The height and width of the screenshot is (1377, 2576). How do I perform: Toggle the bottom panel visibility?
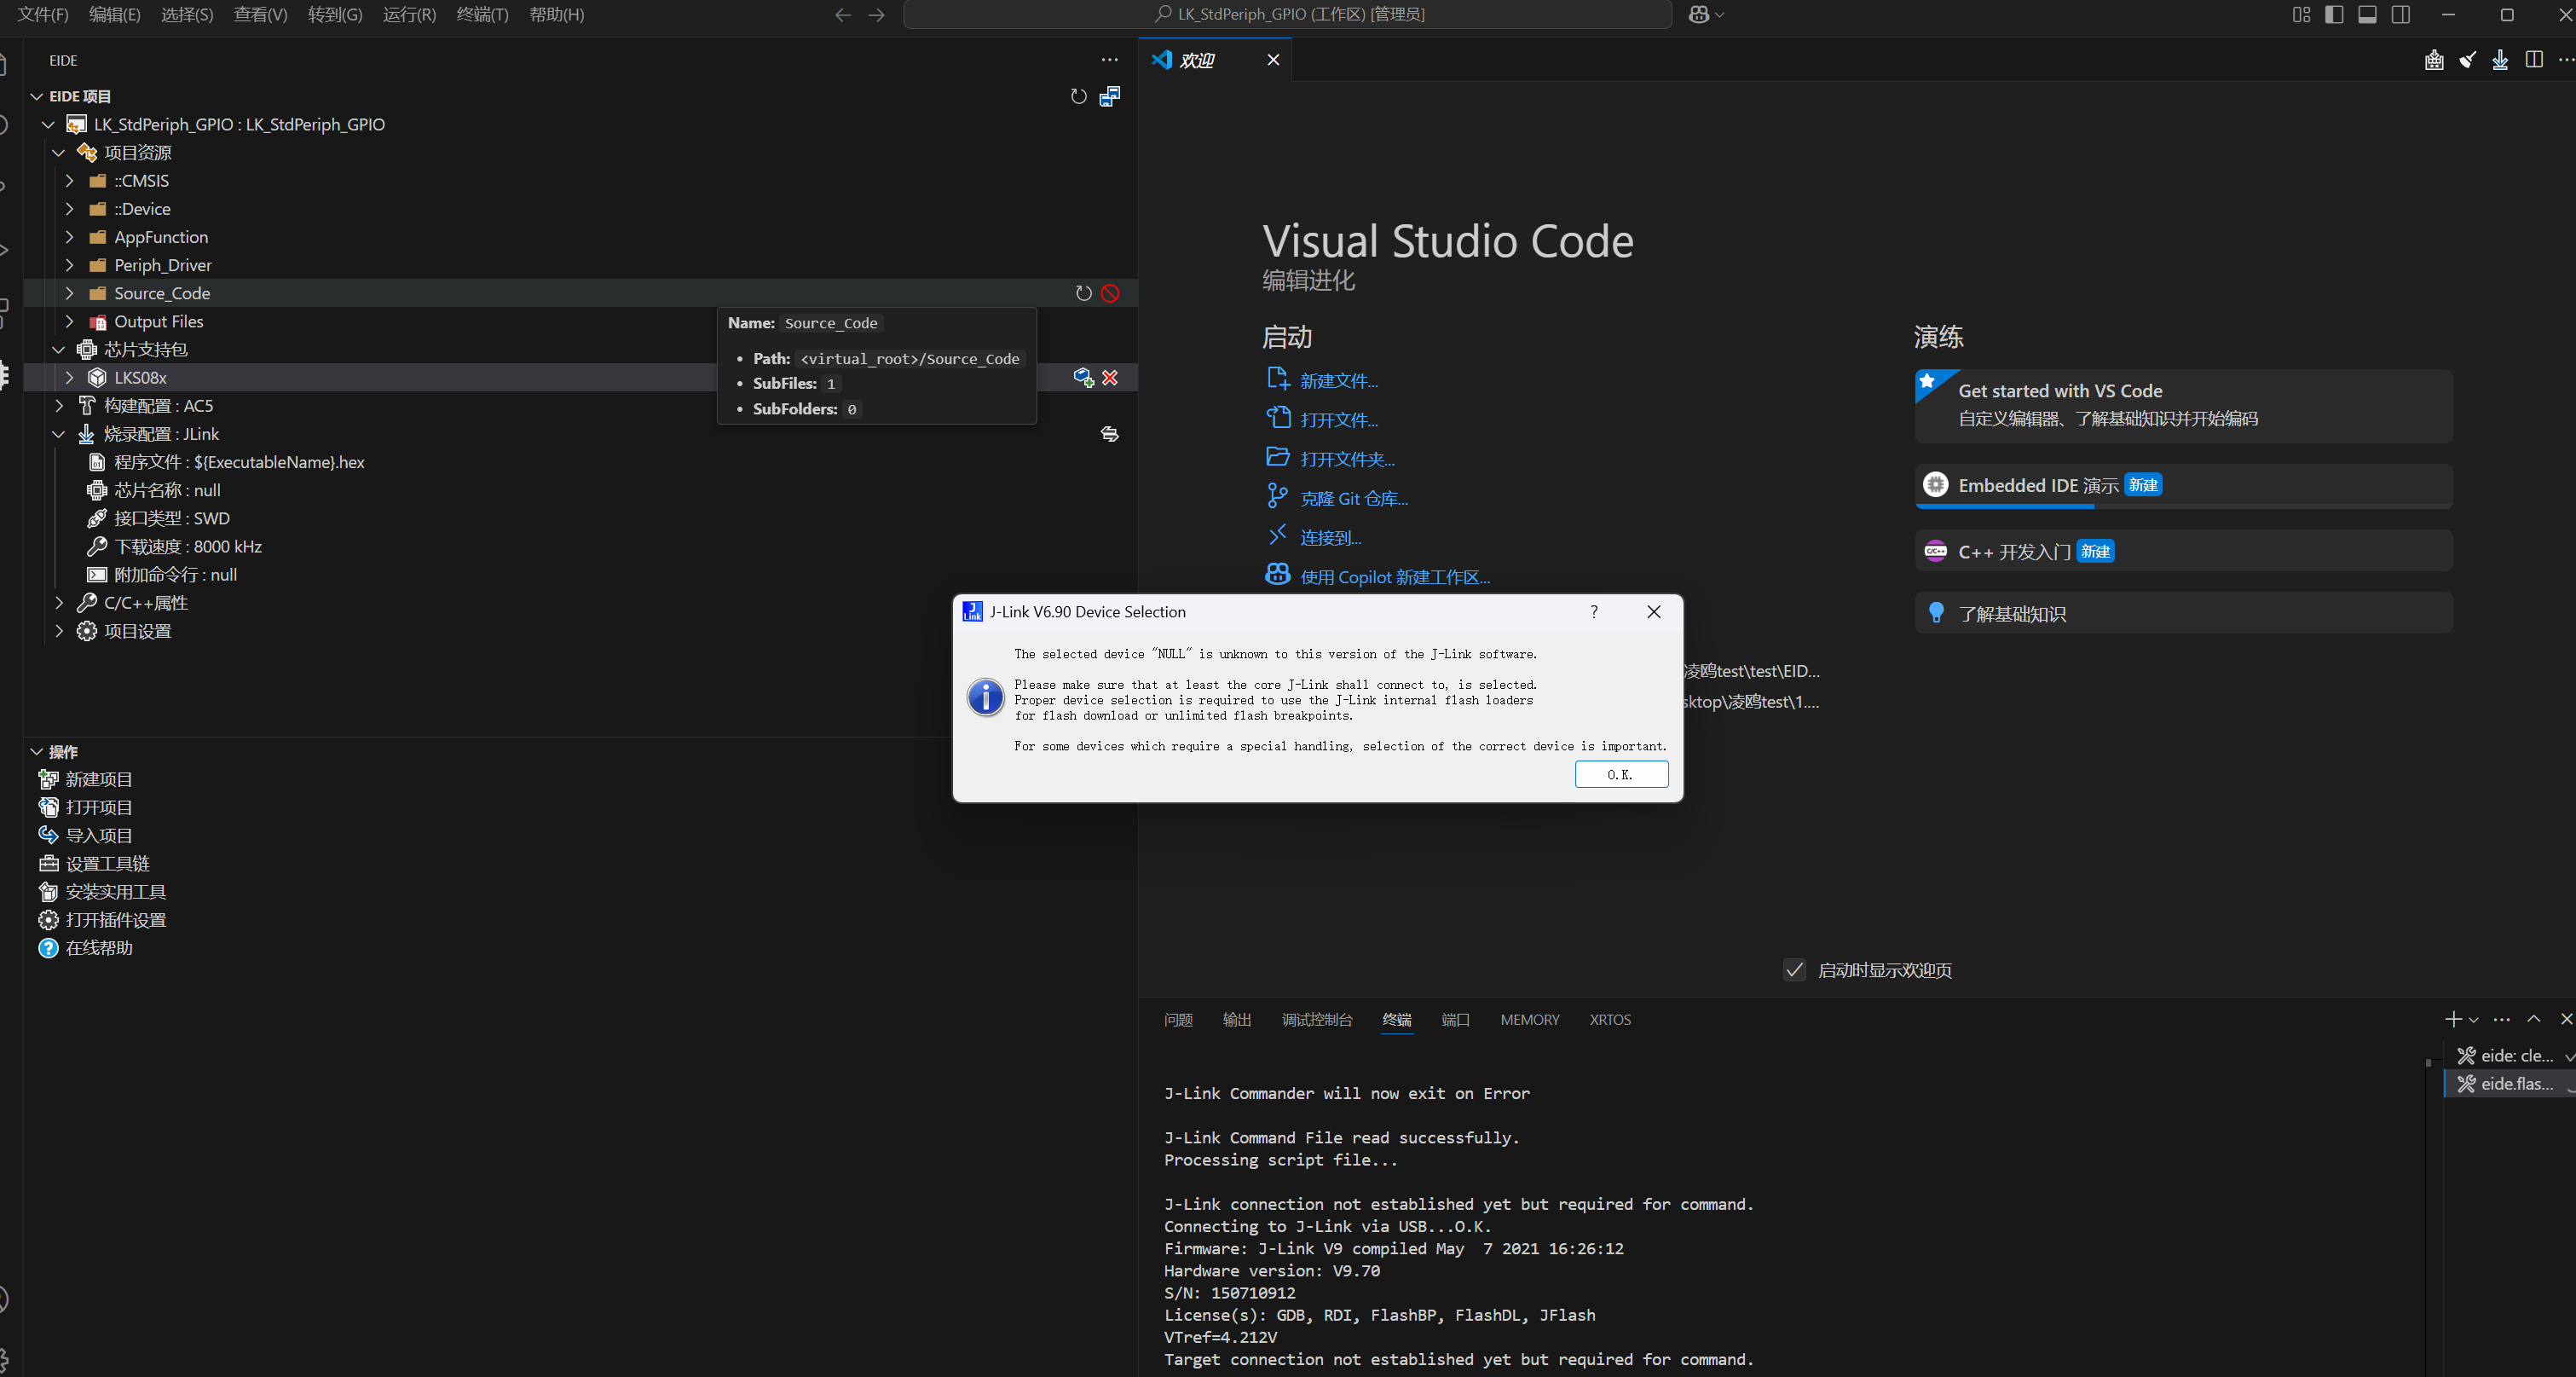click(x=2367, y=14)
